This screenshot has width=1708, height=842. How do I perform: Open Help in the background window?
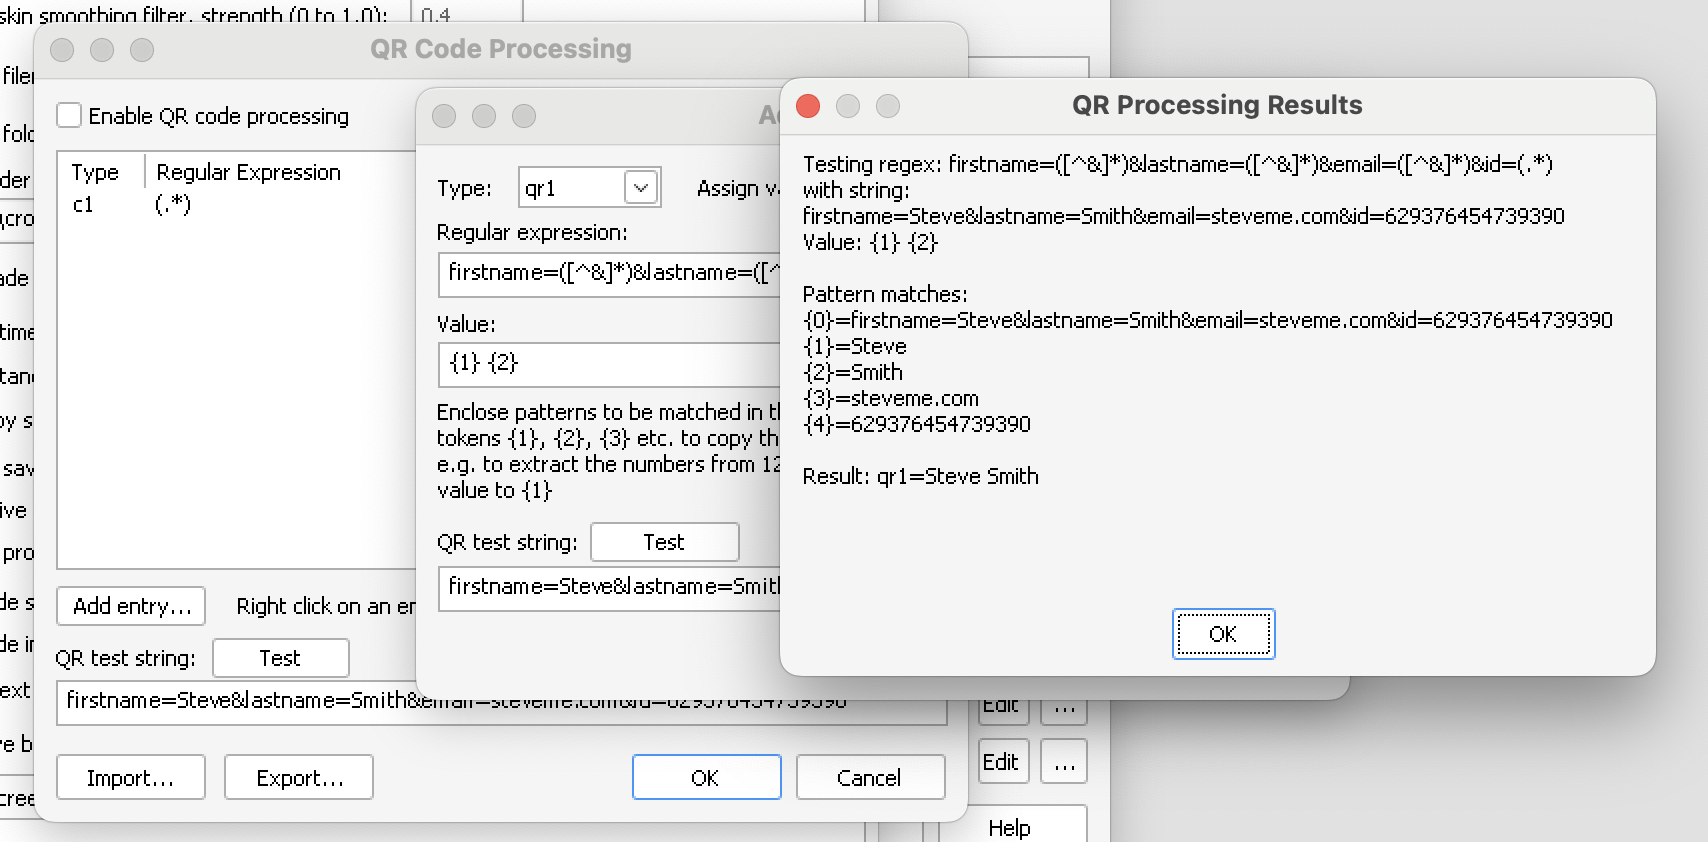[x=1010, y=827]
